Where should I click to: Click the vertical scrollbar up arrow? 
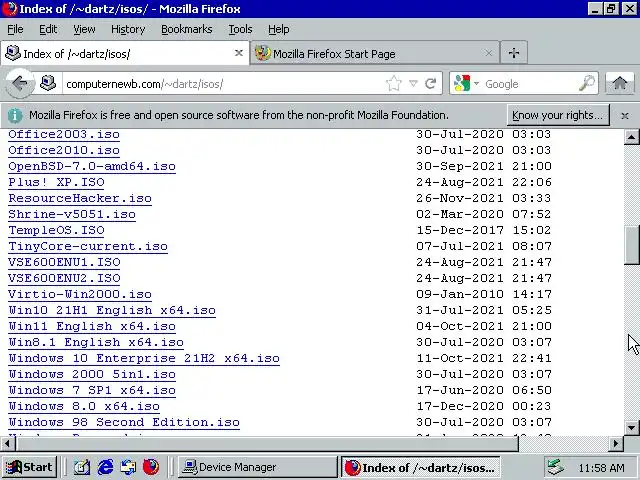pos(631,137)
